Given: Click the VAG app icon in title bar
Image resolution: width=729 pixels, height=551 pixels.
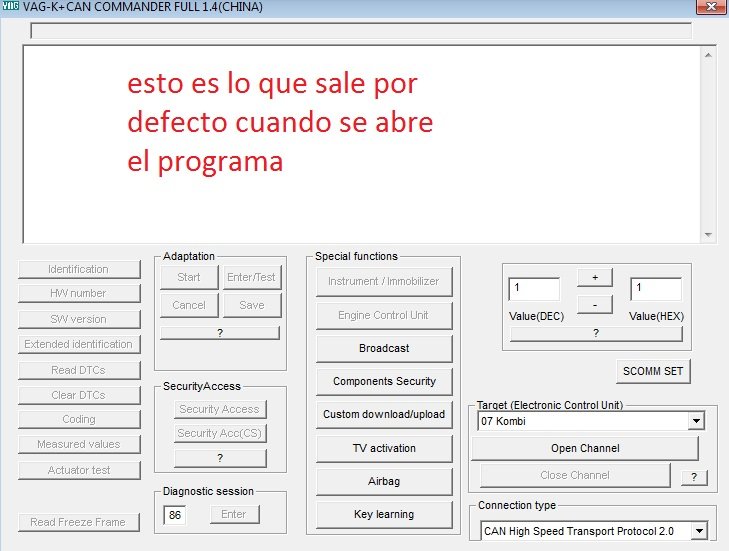Looking at the screenshot, I should coord(11,6).
